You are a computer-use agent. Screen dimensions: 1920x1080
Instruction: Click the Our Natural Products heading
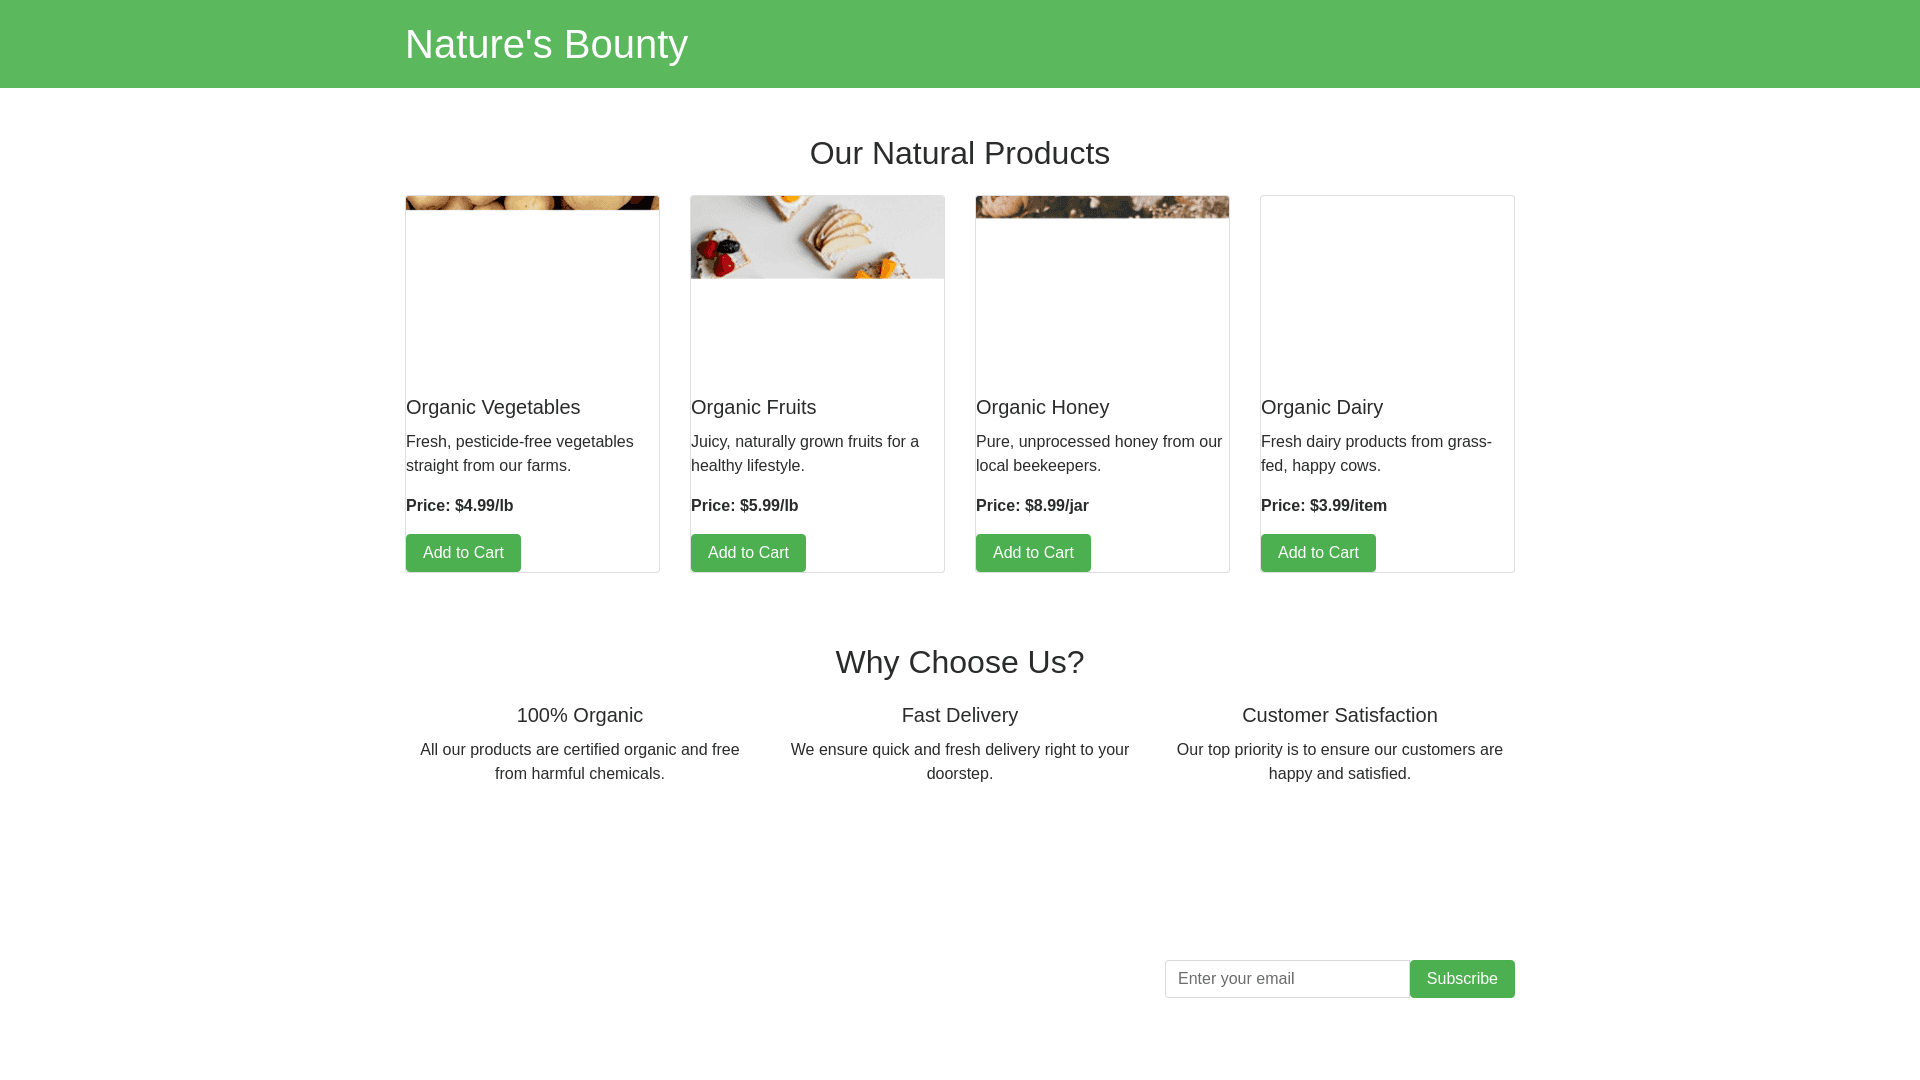tap(960, 153)
